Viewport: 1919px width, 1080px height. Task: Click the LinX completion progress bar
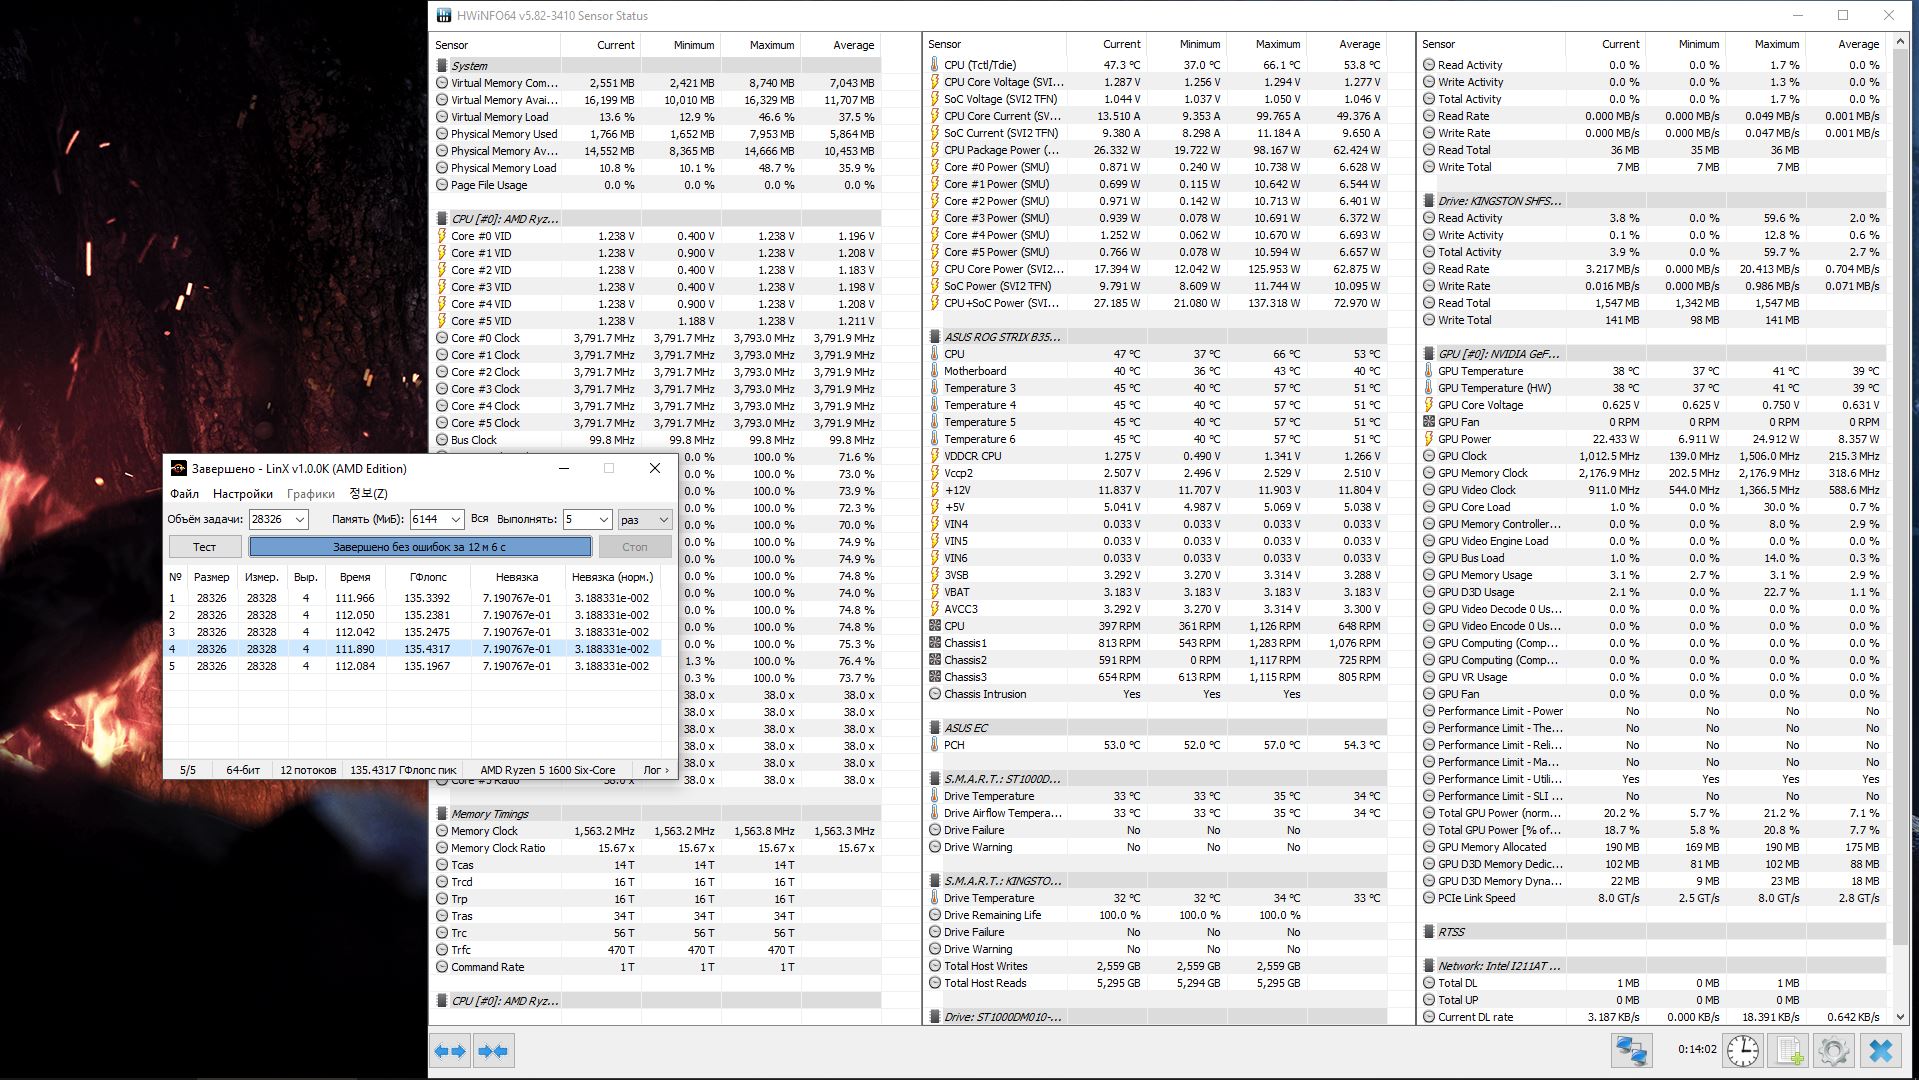pos(420,547)
